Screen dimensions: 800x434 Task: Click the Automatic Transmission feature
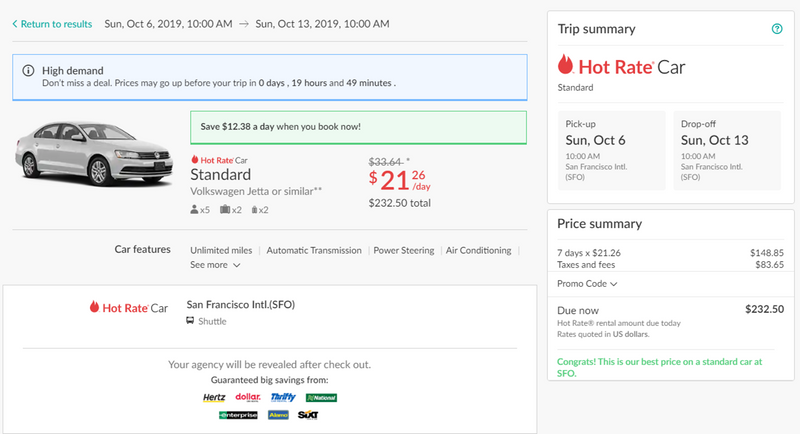314,250
